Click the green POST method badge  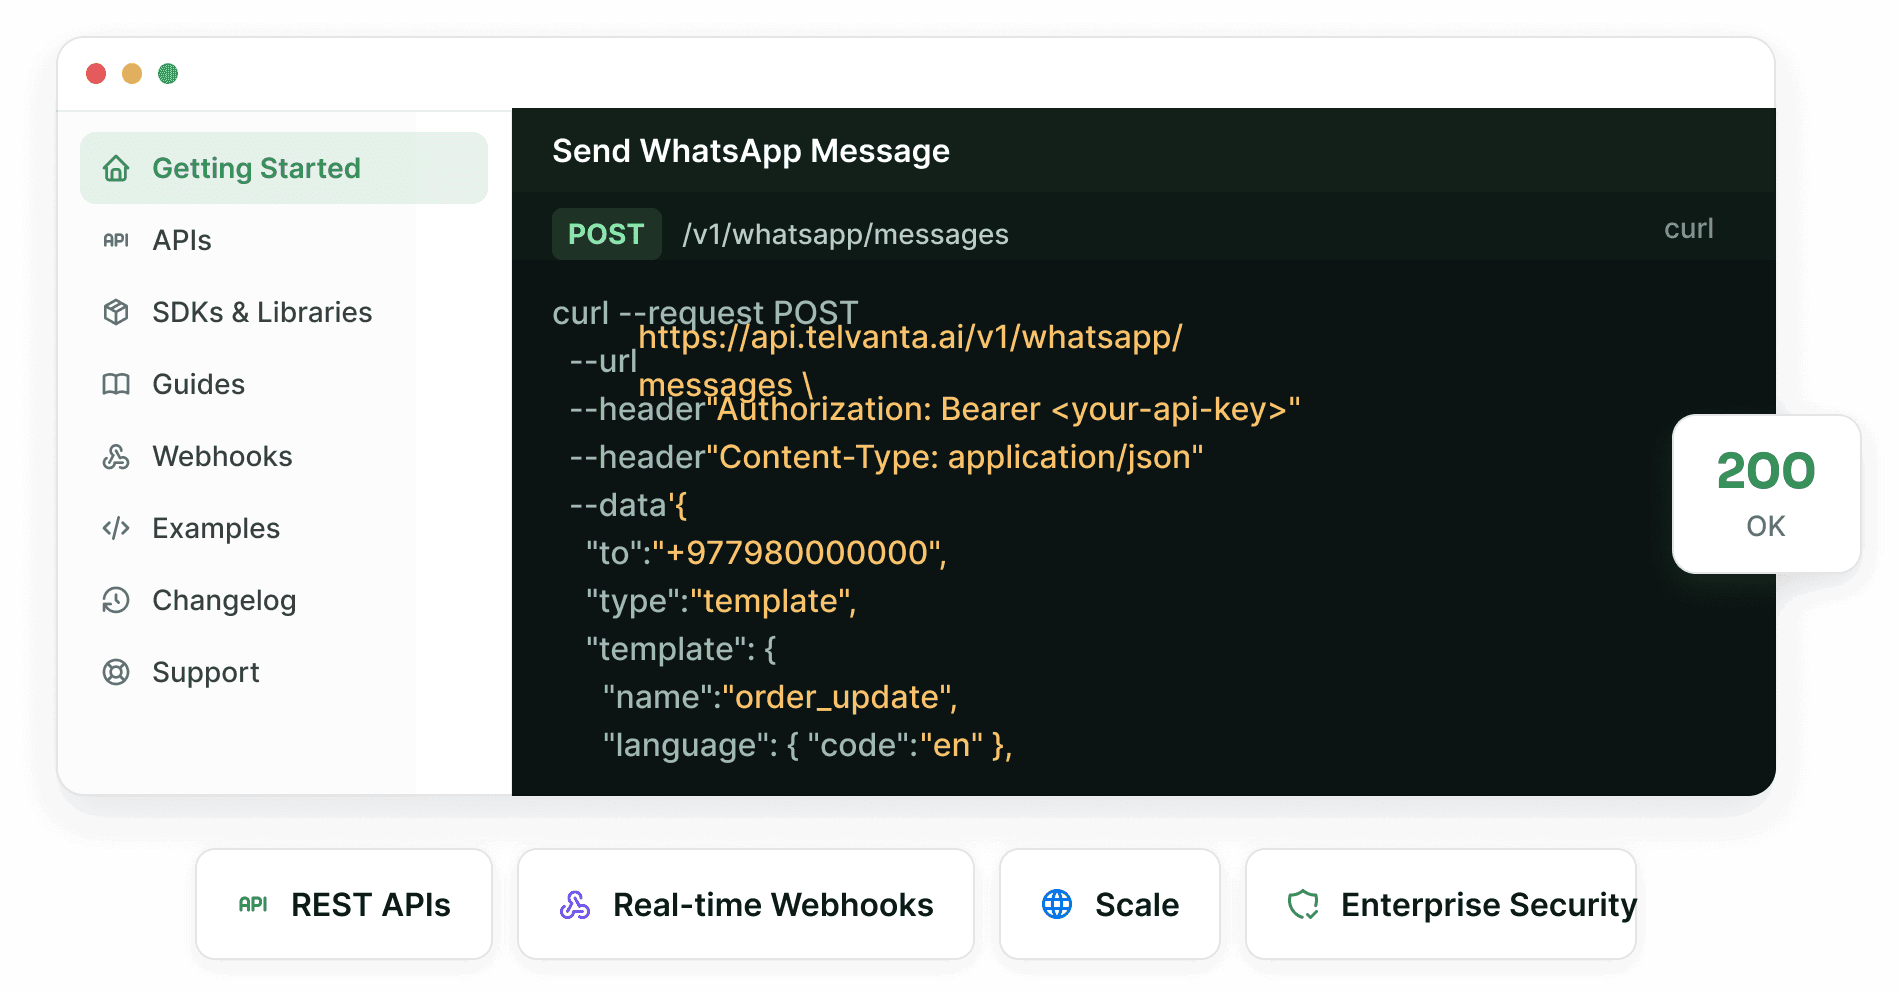606,234
